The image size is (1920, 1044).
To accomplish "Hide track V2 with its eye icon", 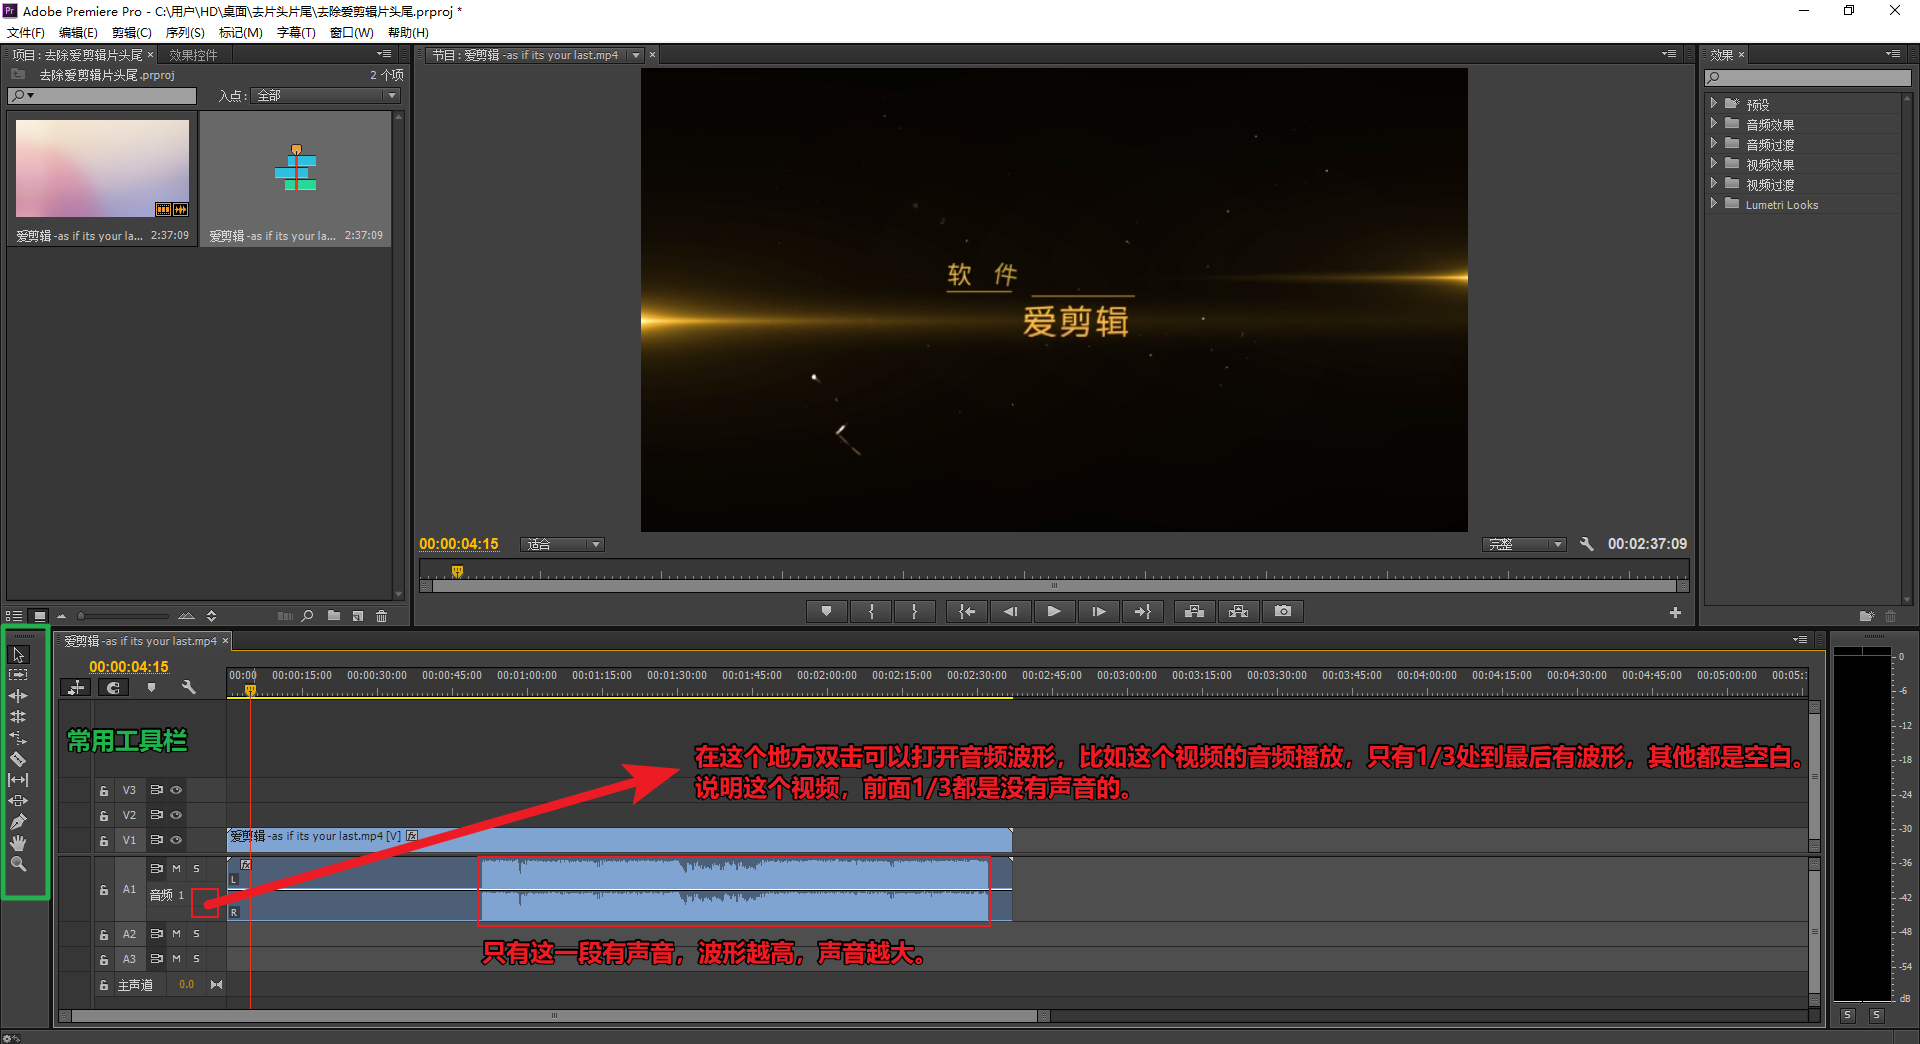I will pyautogui.click(x=176, y=815).
